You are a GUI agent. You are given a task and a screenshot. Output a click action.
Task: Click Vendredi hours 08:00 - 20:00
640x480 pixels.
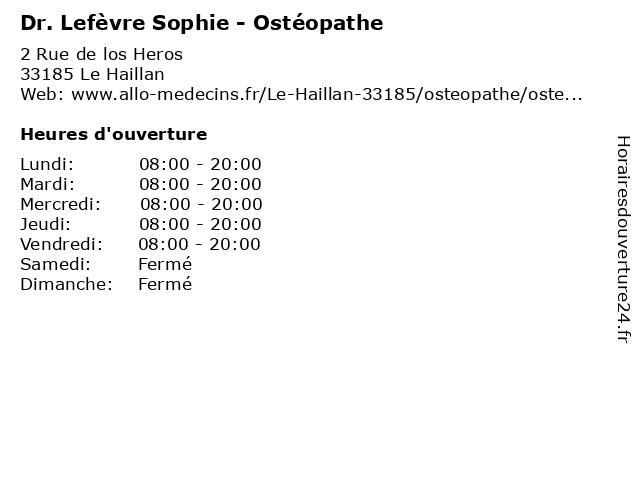pyautogui.click(x=199, y=244)
